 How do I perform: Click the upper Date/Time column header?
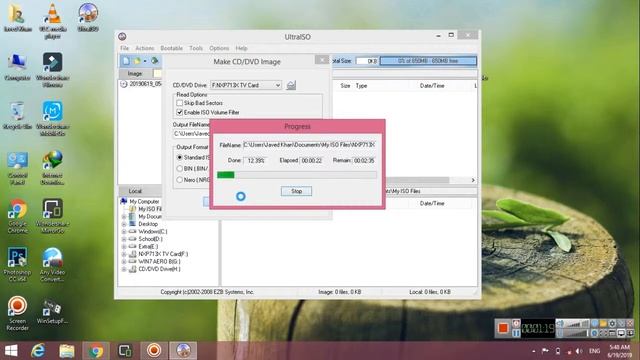(432, 86)
